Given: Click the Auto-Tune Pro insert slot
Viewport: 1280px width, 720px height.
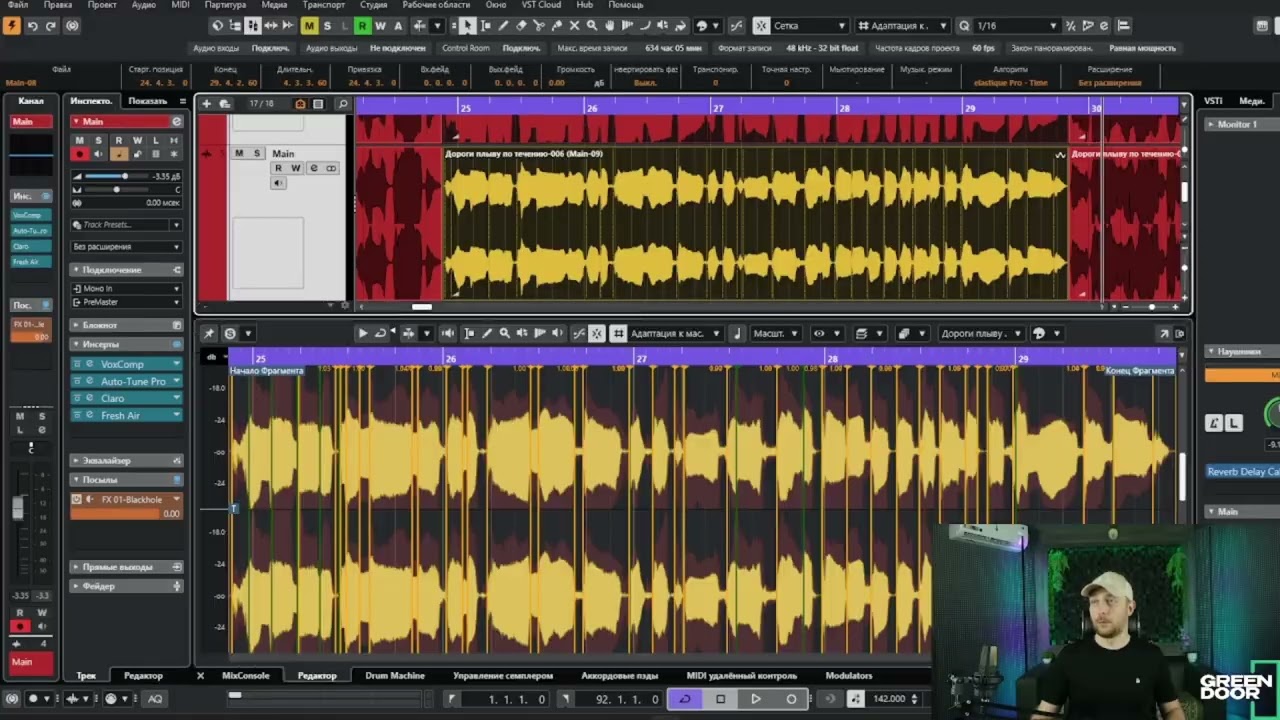Looking at the screenshot, I should [x=132, y=381].
